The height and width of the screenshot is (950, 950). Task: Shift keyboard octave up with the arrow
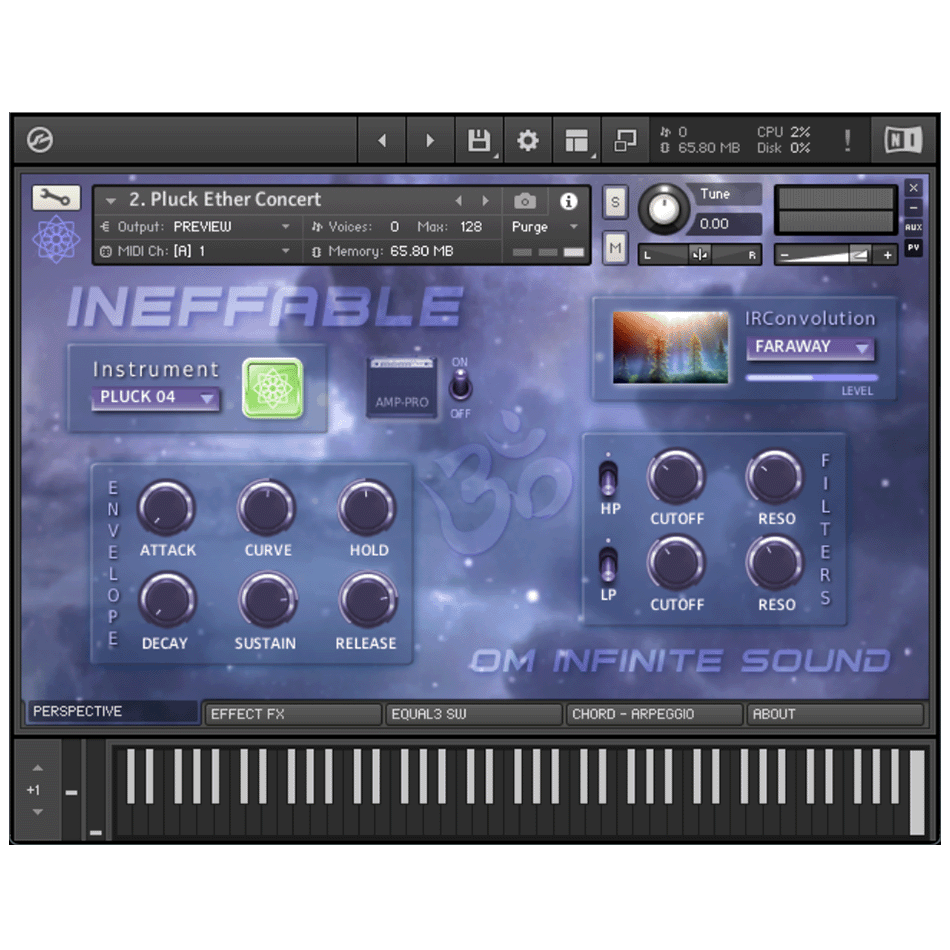38,768
